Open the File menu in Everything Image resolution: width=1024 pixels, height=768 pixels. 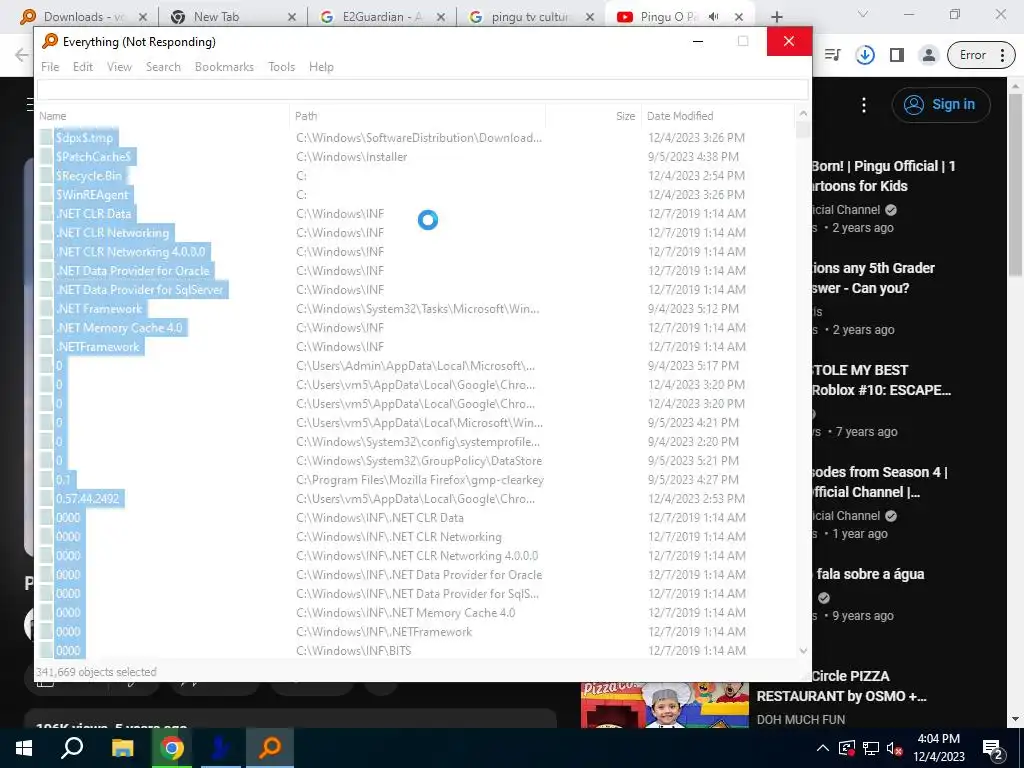click(x=50, y=67)
